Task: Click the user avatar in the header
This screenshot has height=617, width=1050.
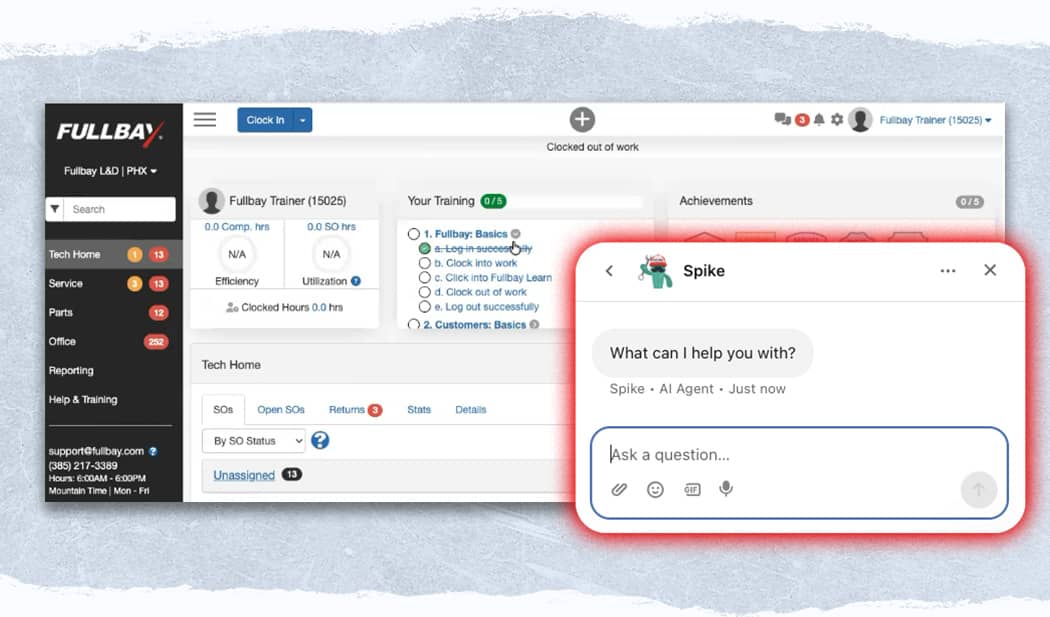Action: click(860, 120)
